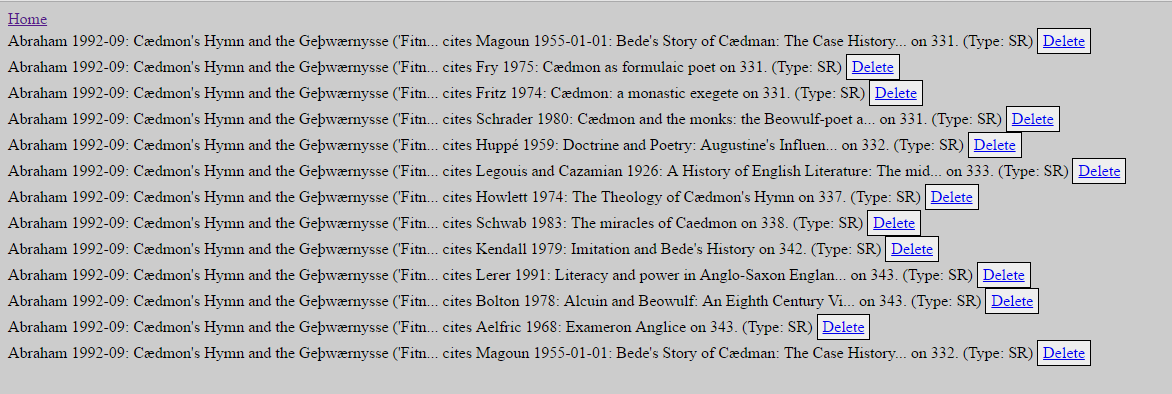Delete the Fry 1975 citation

(872, 67)
